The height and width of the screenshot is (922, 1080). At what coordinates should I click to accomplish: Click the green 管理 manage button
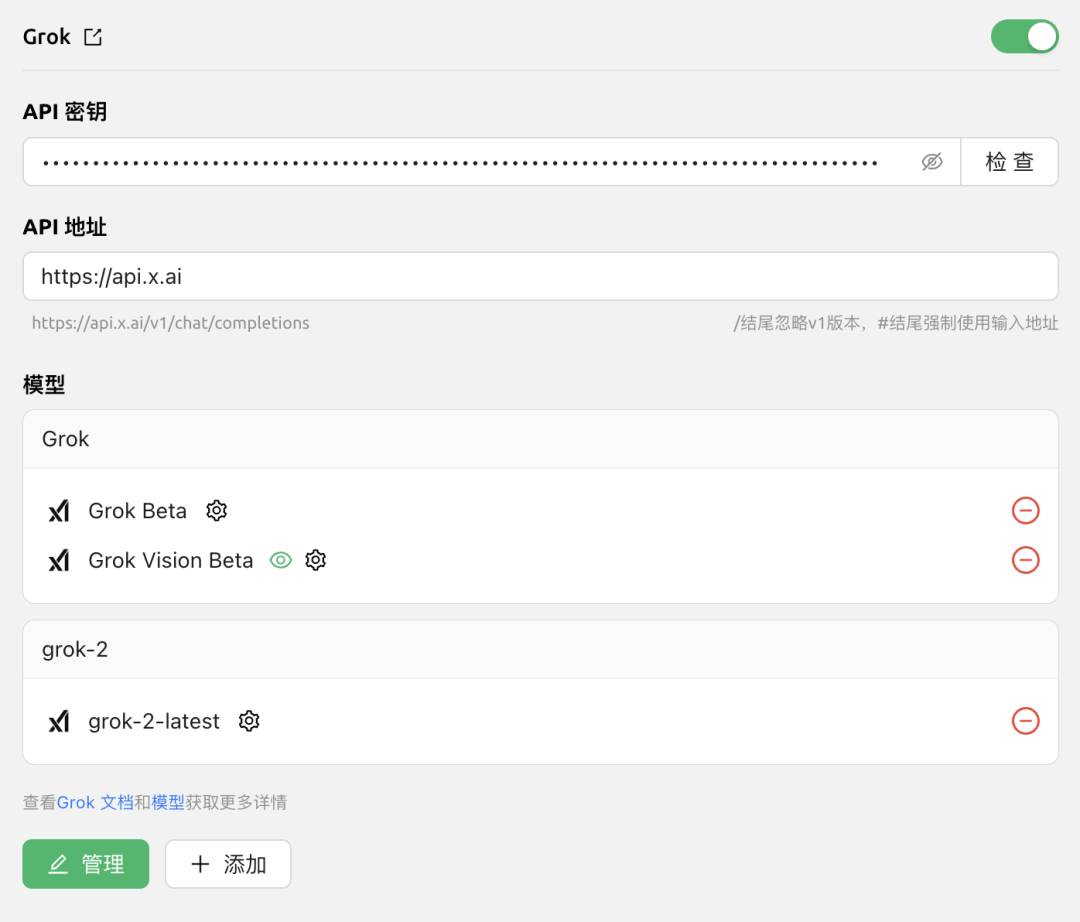click(x=86, y=864)
